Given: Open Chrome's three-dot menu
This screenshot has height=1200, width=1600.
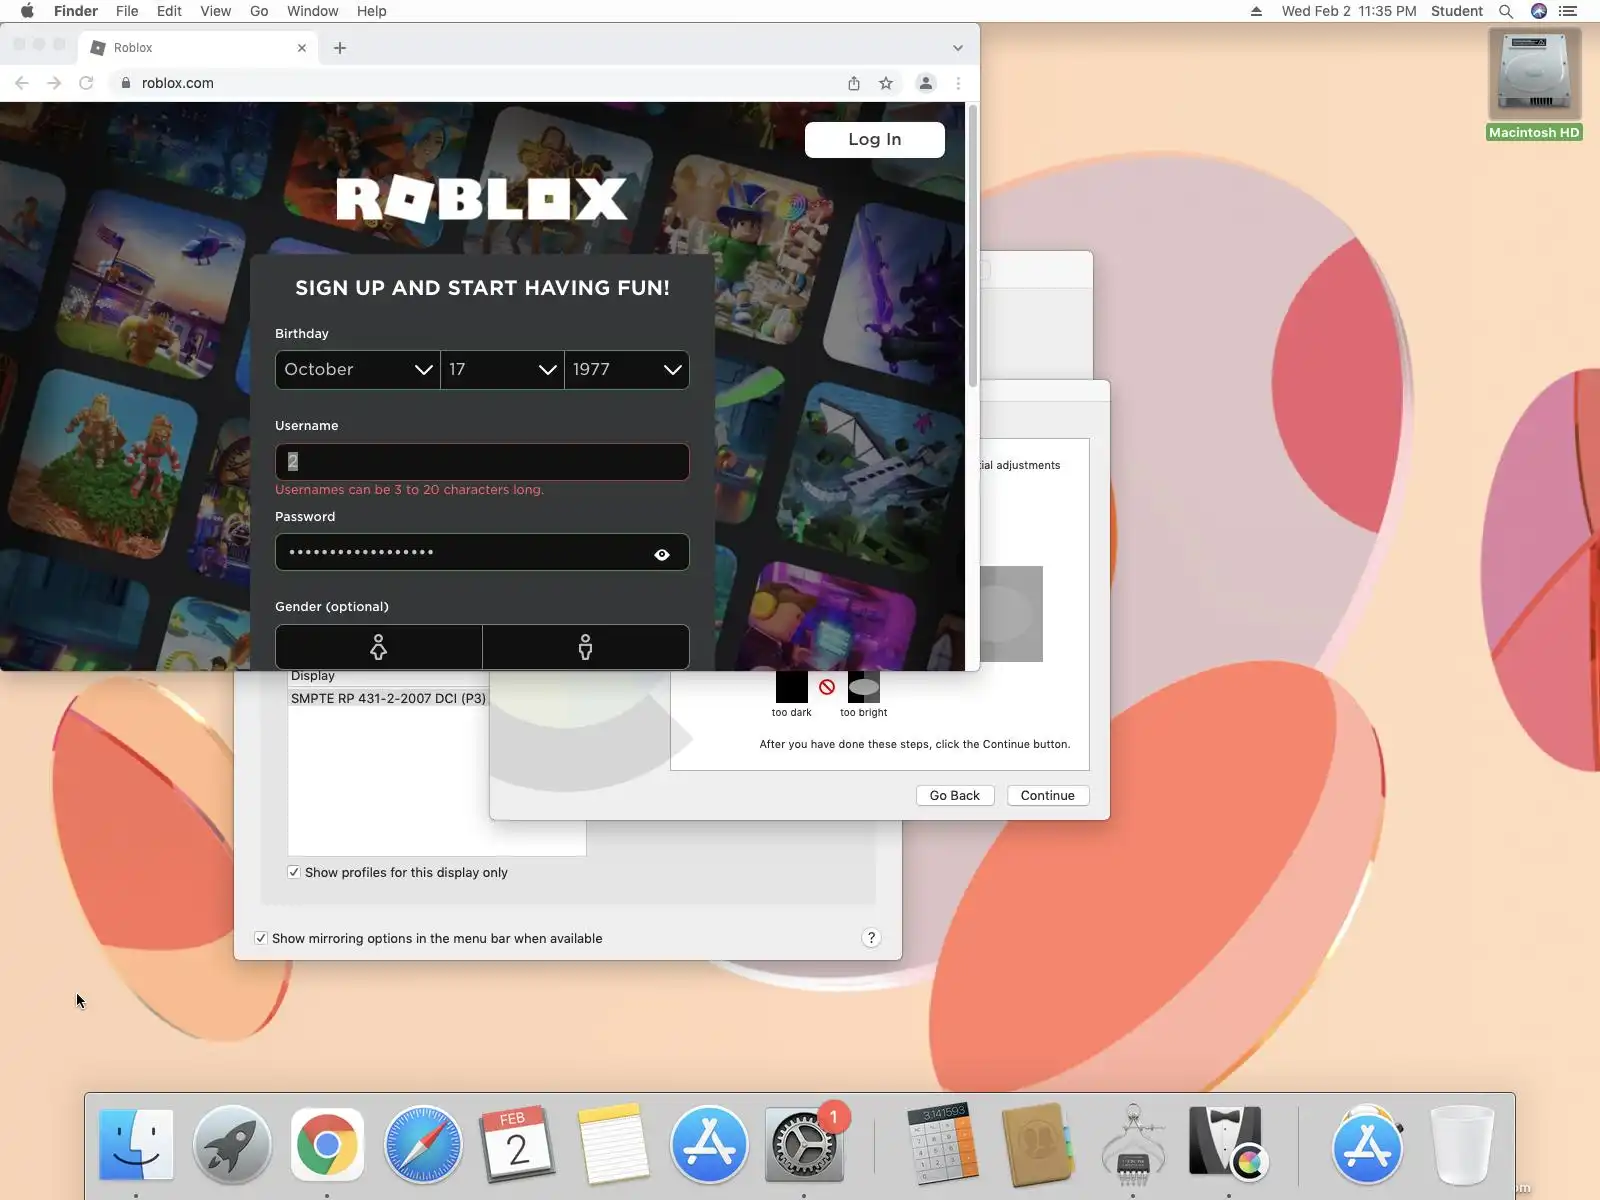Looking at the screenshot, I should click(958, 83).
